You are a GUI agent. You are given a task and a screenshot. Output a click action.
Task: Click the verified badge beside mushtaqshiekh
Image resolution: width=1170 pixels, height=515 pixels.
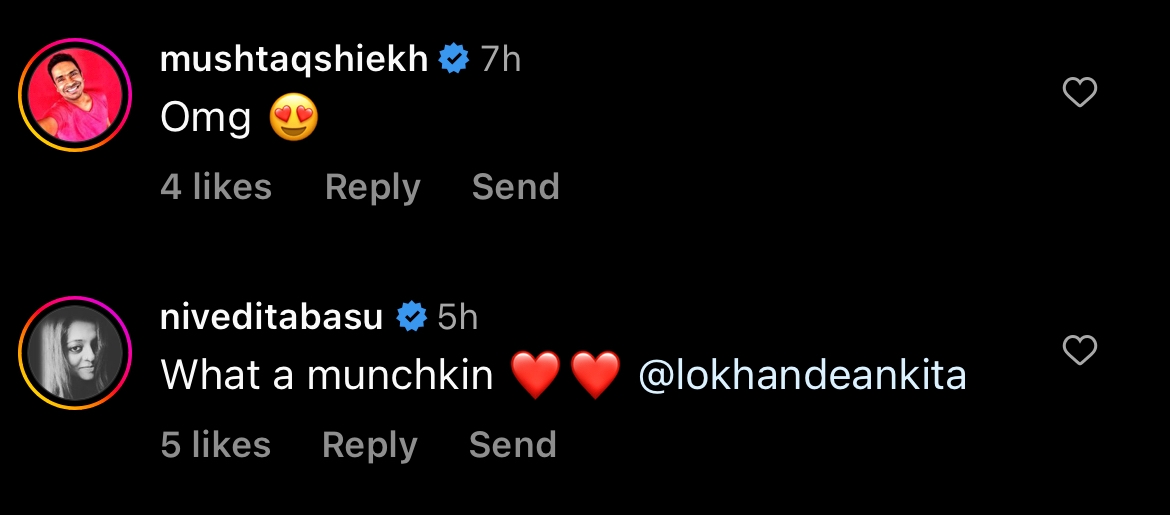click(x=454, y=60)
